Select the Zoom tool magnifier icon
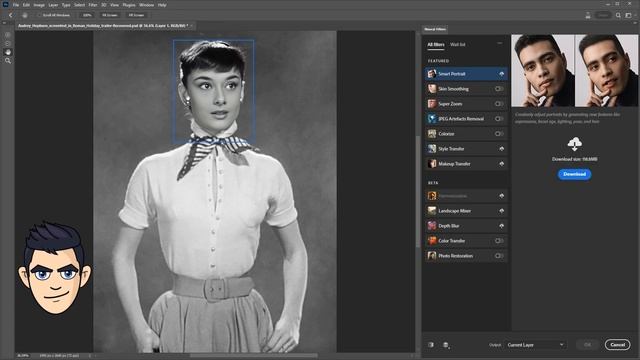This screenshot has height=360, width=640. click(8, 60)
